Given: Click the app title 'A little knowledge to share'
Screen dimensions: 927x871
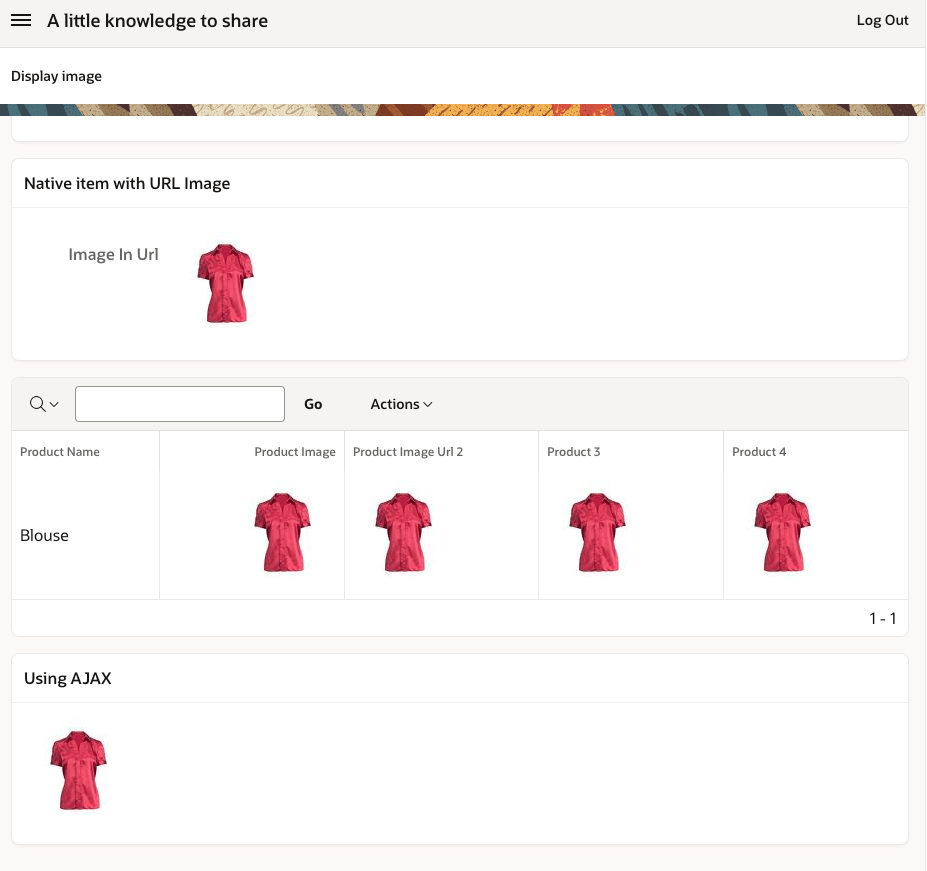Looking at the screenshot, I should point(157,21).
